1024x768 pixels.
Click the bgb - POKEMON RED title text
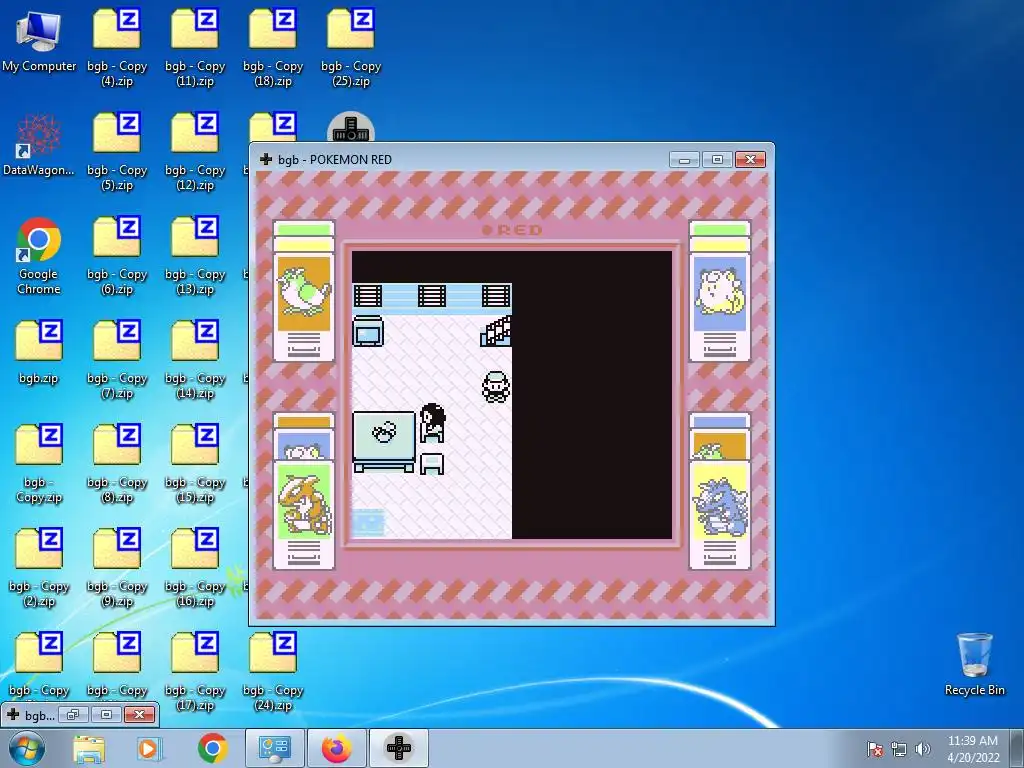point(335,160)
